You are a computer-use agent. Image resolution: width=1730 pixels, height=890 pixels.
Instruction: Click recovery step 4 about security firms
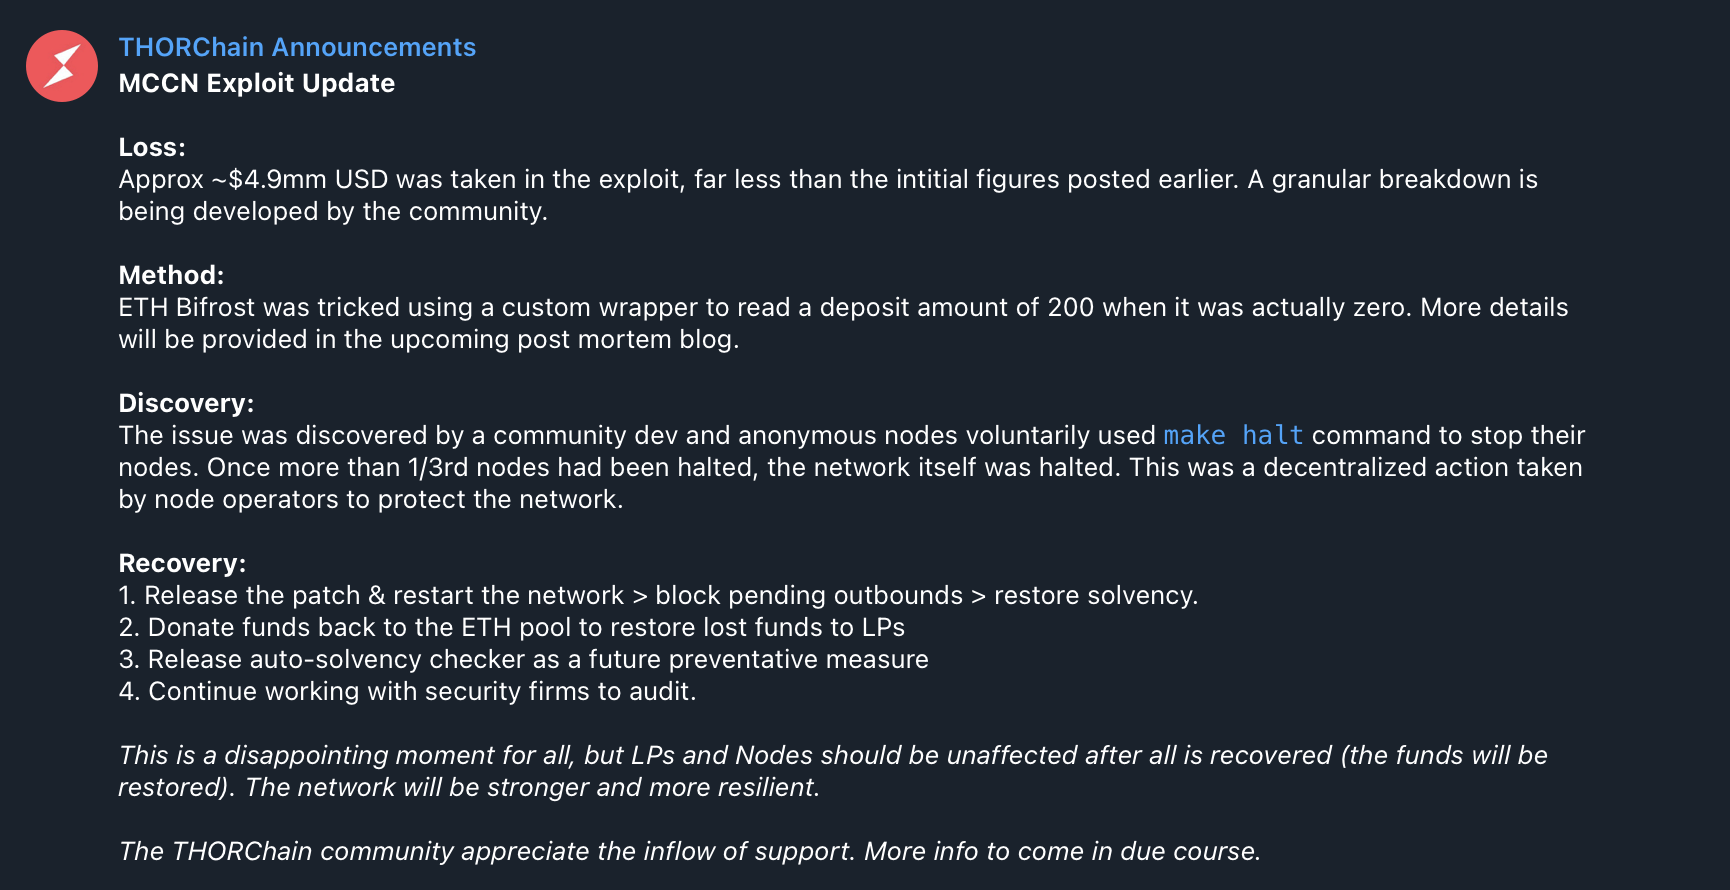407,691
